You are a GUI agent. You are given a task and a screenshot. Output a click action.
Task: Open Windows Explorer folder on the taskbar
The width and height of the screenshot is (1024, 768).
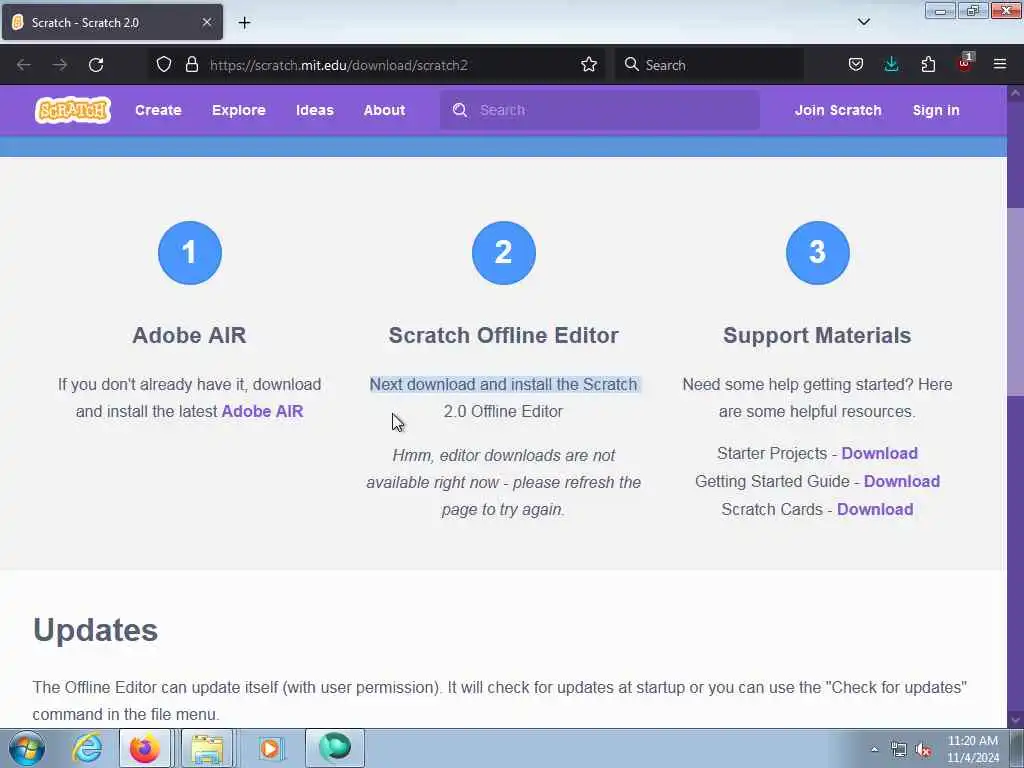click(x=207, y=748)
